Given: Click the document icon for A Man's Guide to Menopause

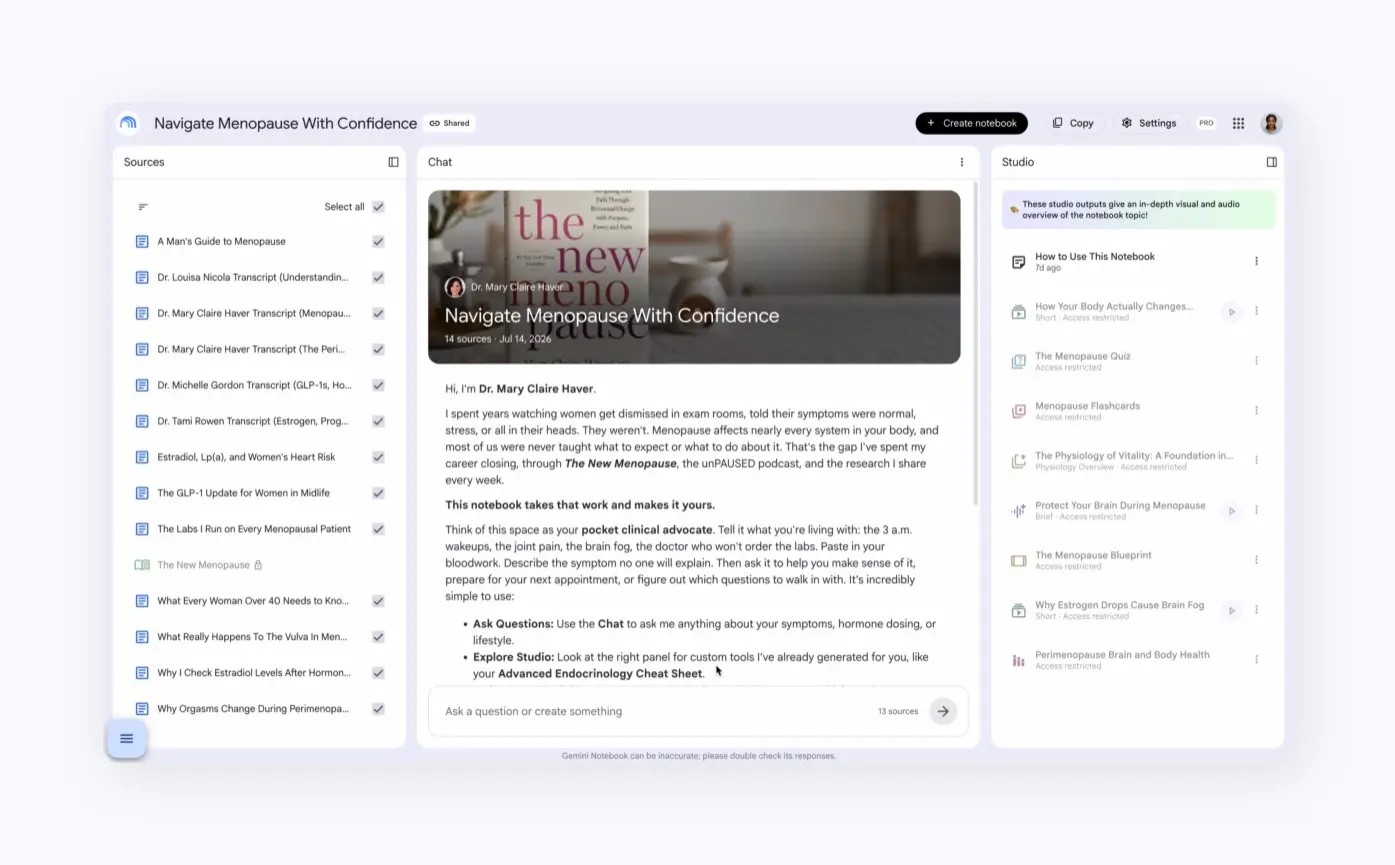Looking at the screenshot, I should tap(142, 242).
